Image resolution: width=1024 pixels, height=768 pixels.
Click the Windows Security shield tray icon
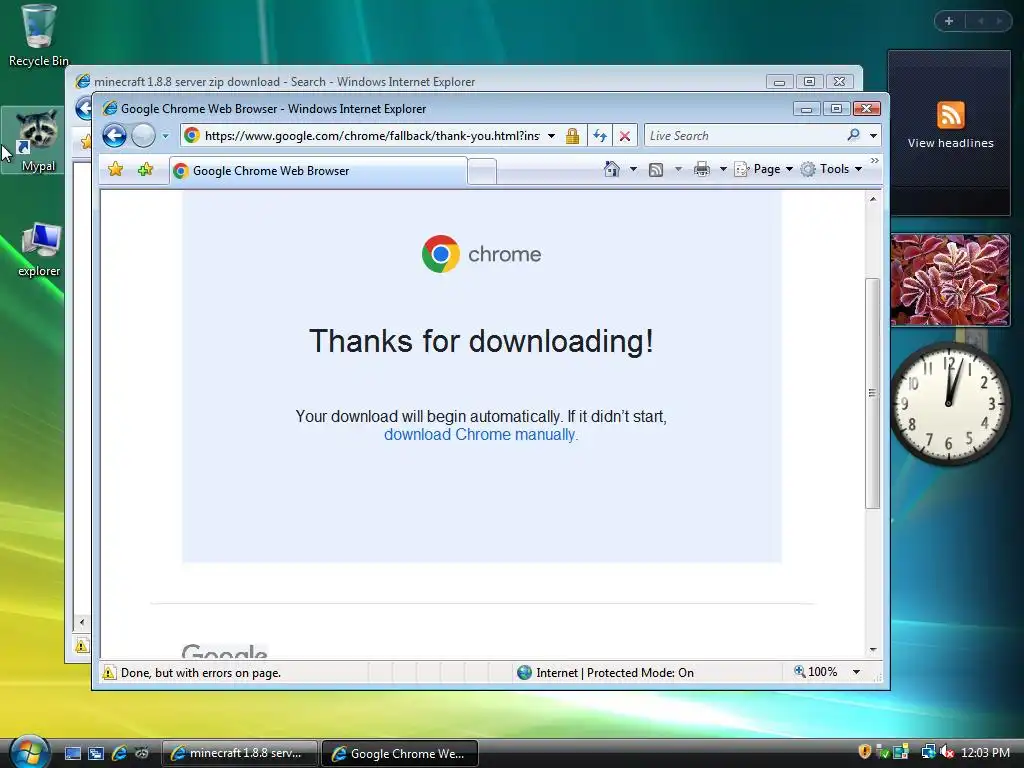click(865, 752)
